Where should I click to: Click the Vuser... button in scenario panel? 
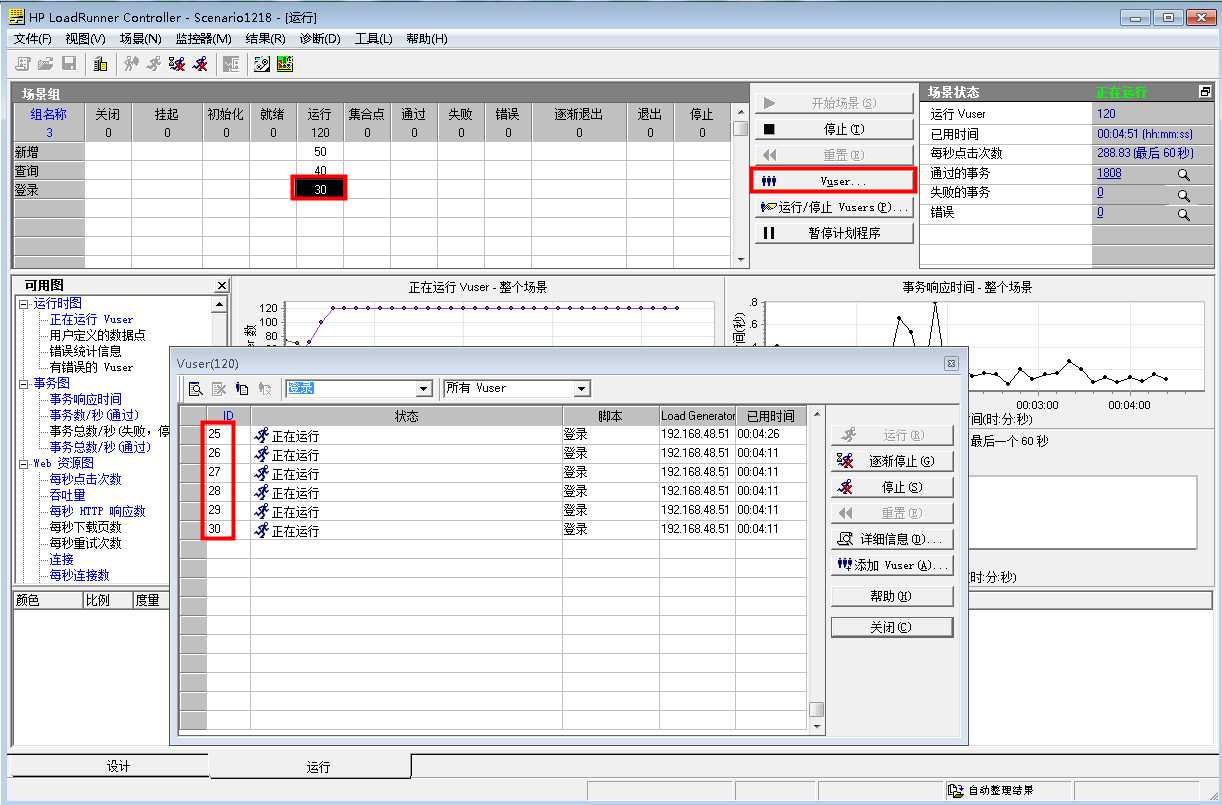(834, 181)
